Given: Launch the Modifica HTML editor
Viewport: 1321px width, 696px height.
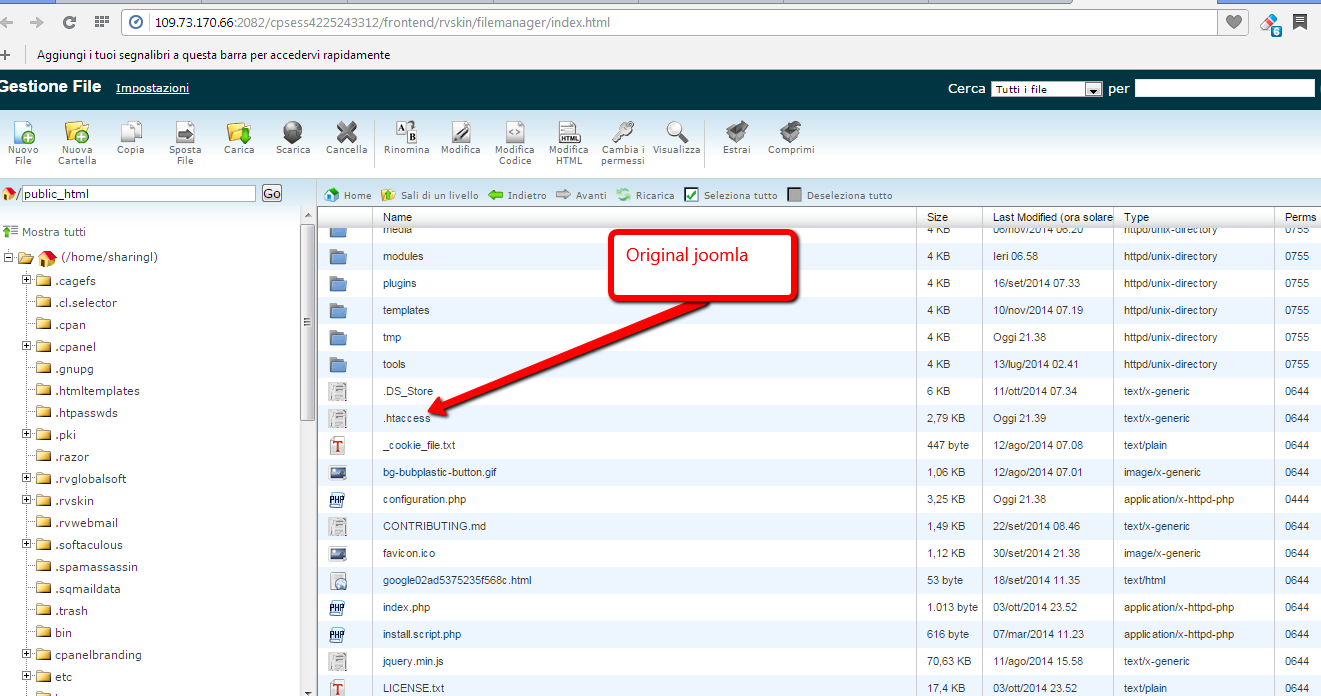Looking at the screenshot, I should pyautogui.click(x=569, y=132).
